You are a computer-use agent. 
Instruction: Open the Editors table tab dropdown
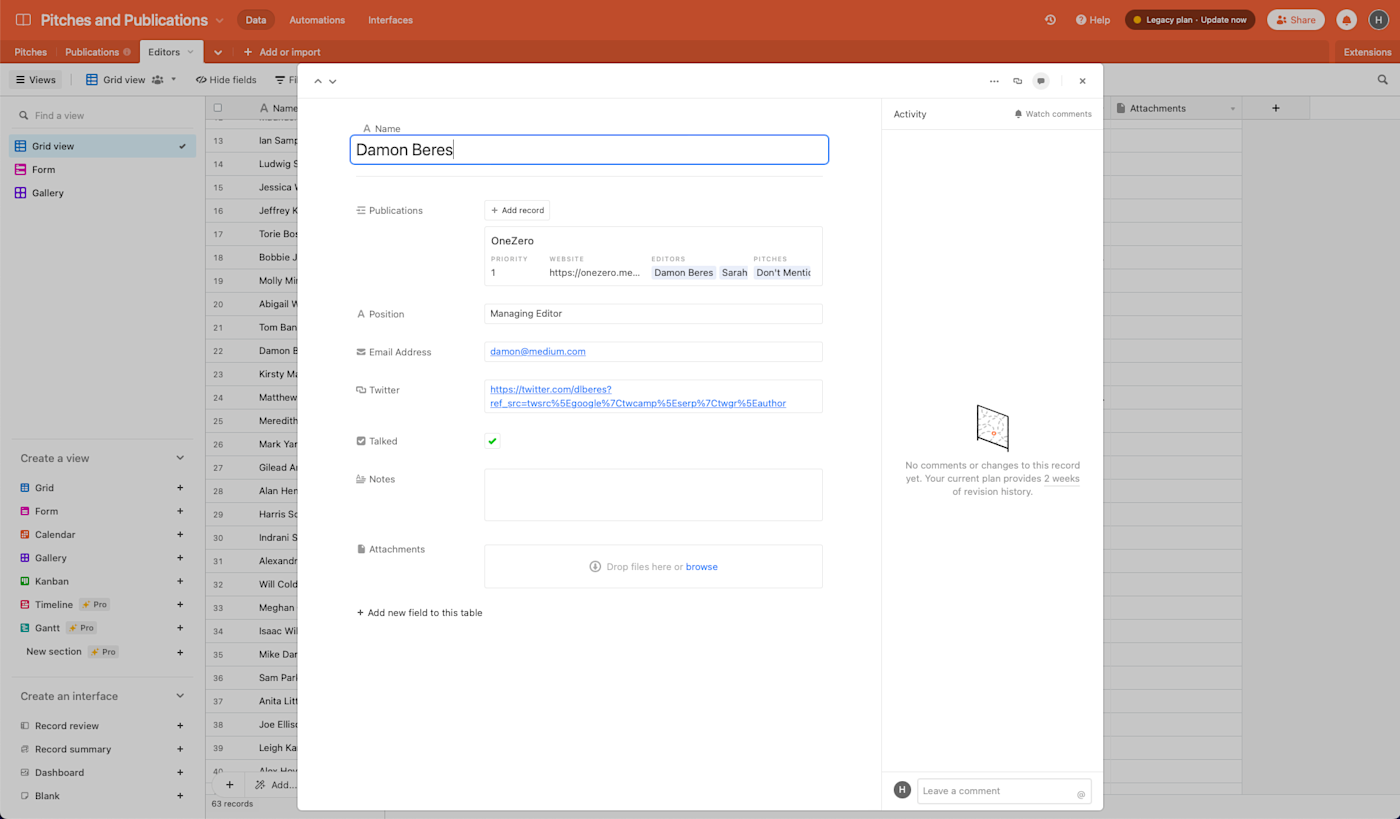coord(190,52)
